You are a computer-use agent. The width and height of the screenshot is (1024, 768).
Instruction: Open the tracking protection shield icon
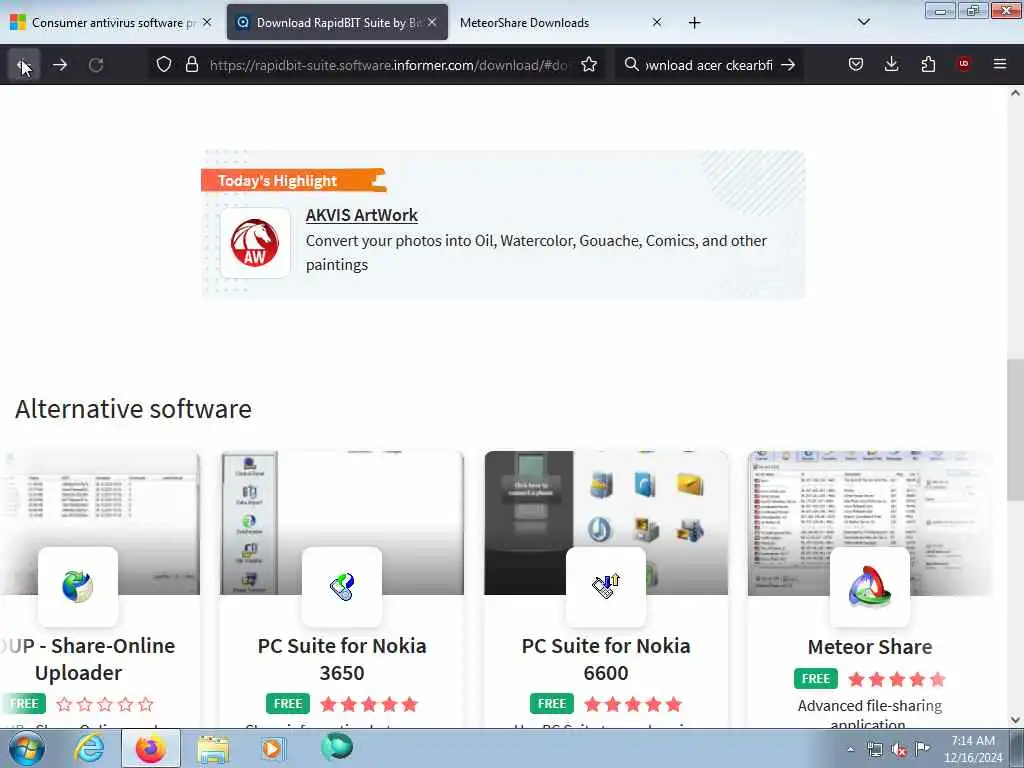click(x=164, y=65)
